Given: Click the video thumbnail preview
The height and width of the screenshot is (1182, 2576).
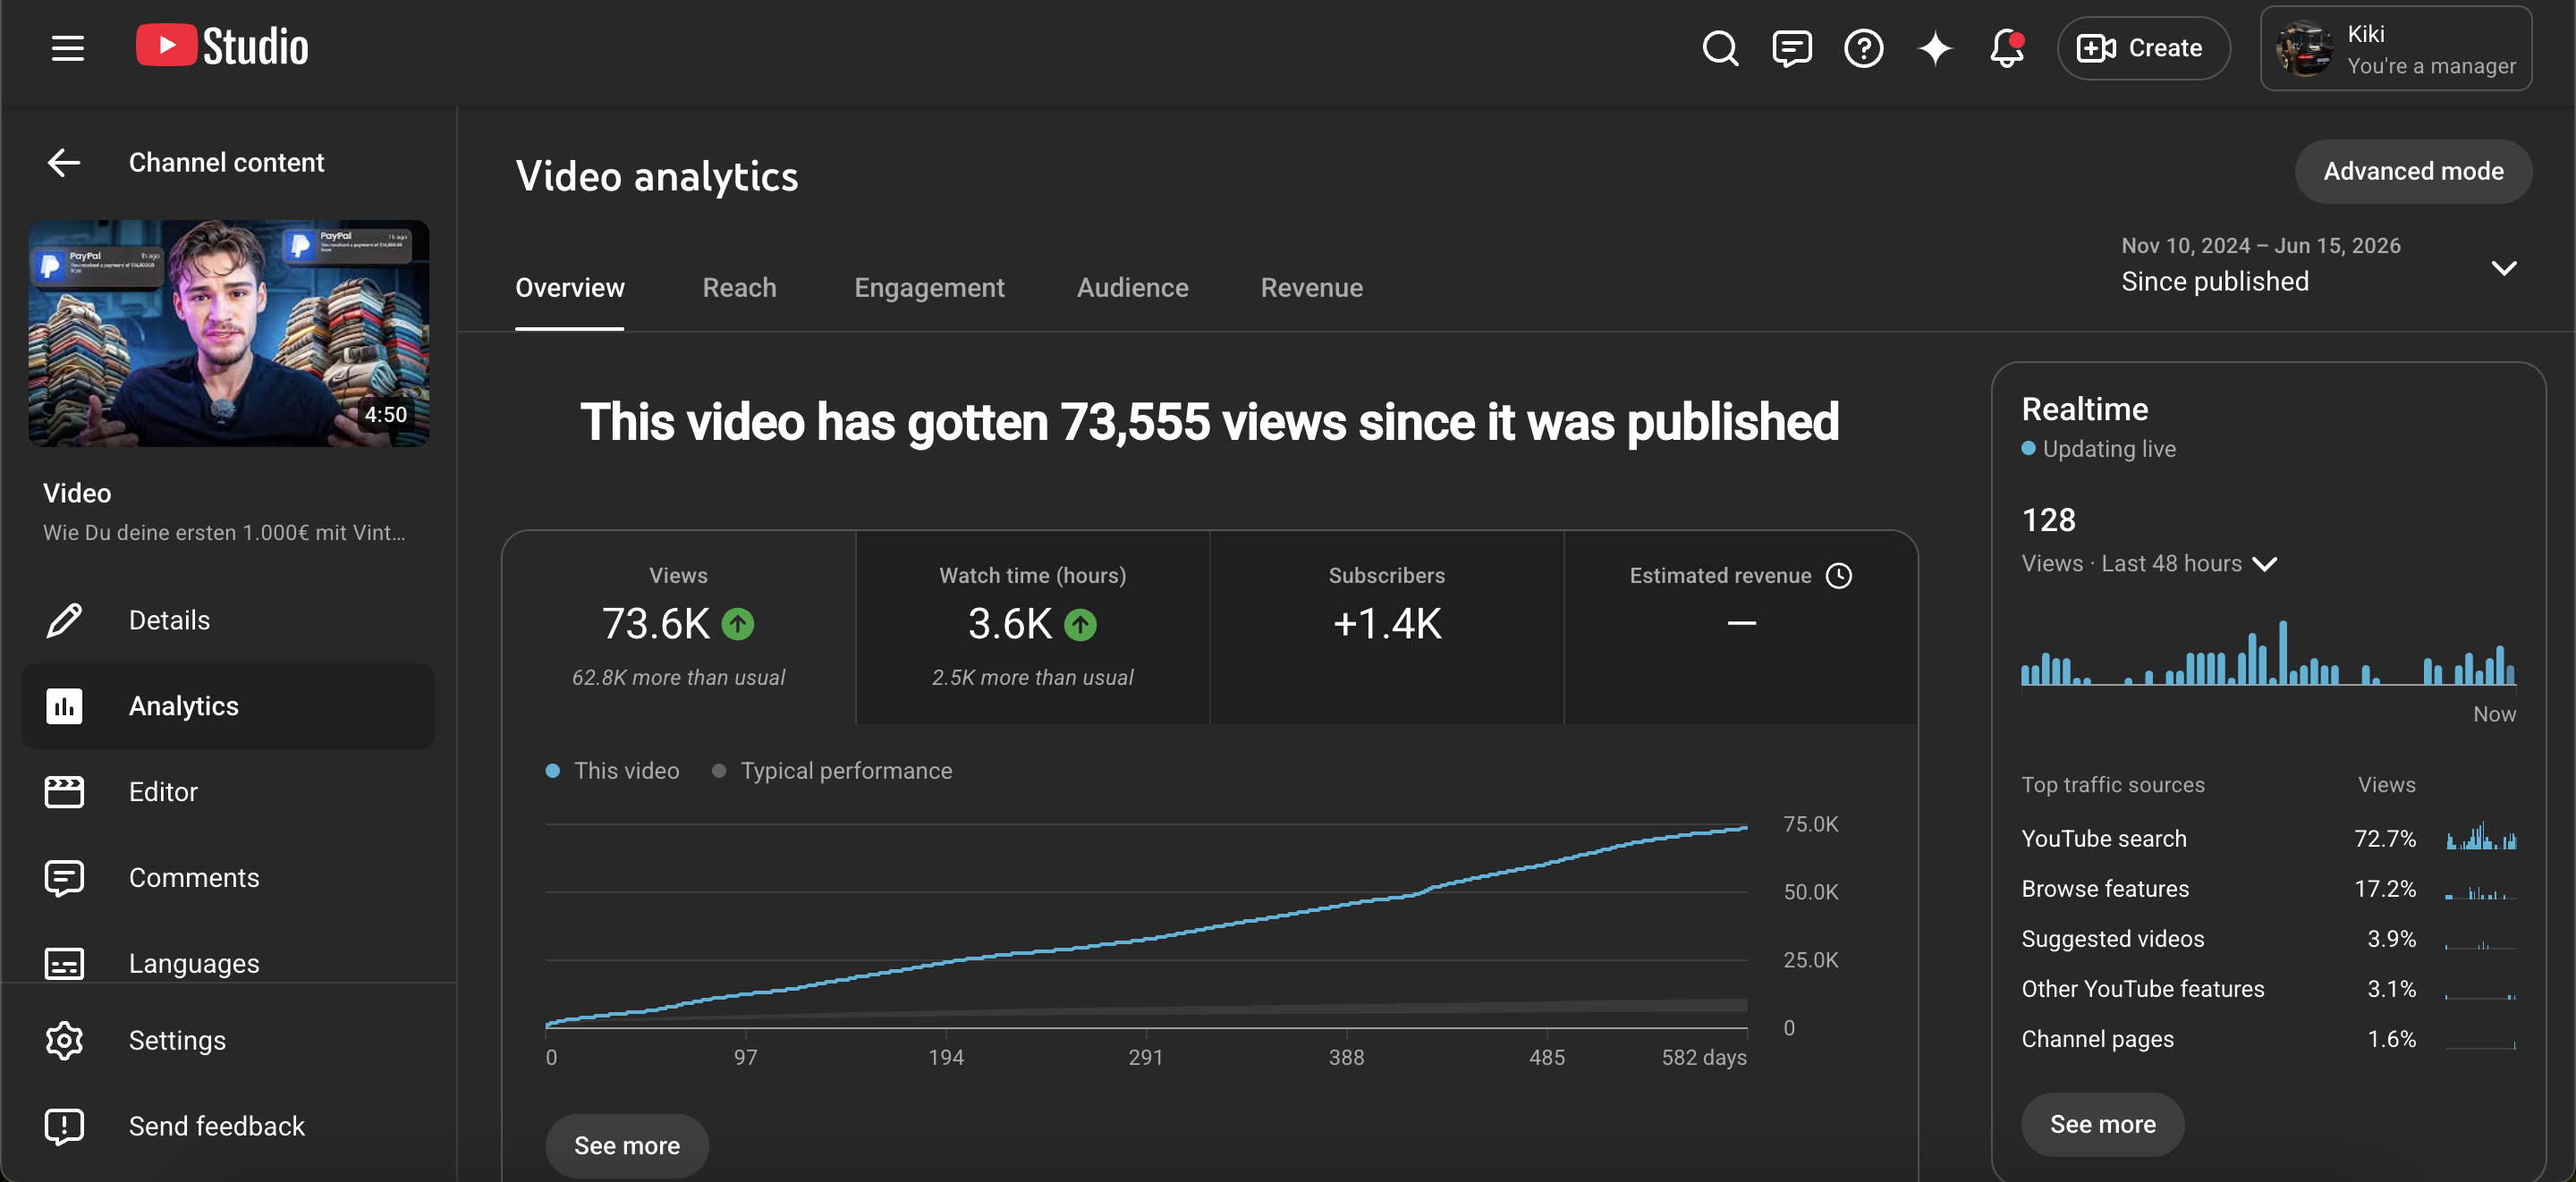Looking at the screenshot, I should tap(229, 333).
